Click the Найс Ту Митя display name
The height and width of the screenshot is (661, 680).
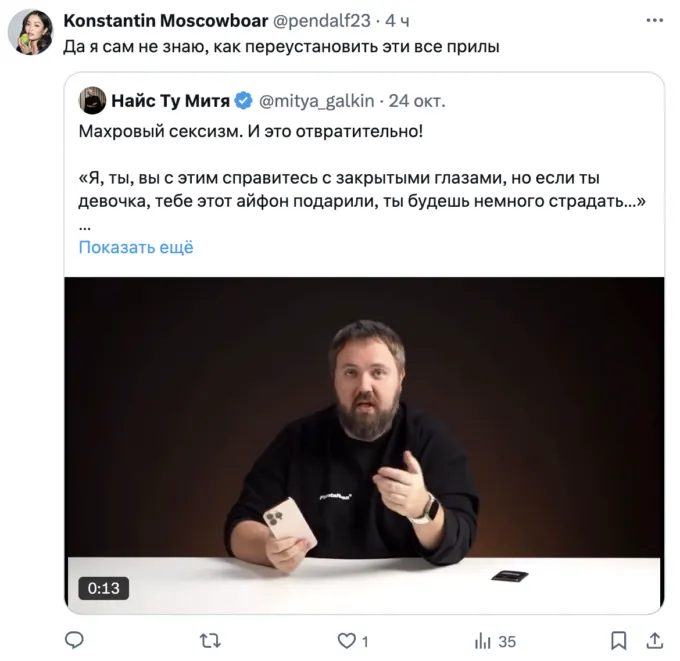170,101
